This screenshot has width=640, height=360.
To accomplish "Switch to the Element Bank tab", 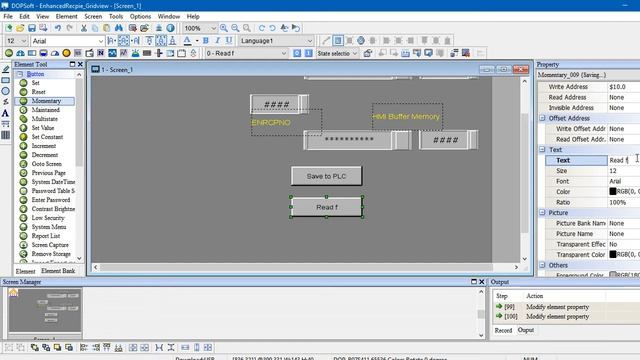I will 58,271.
